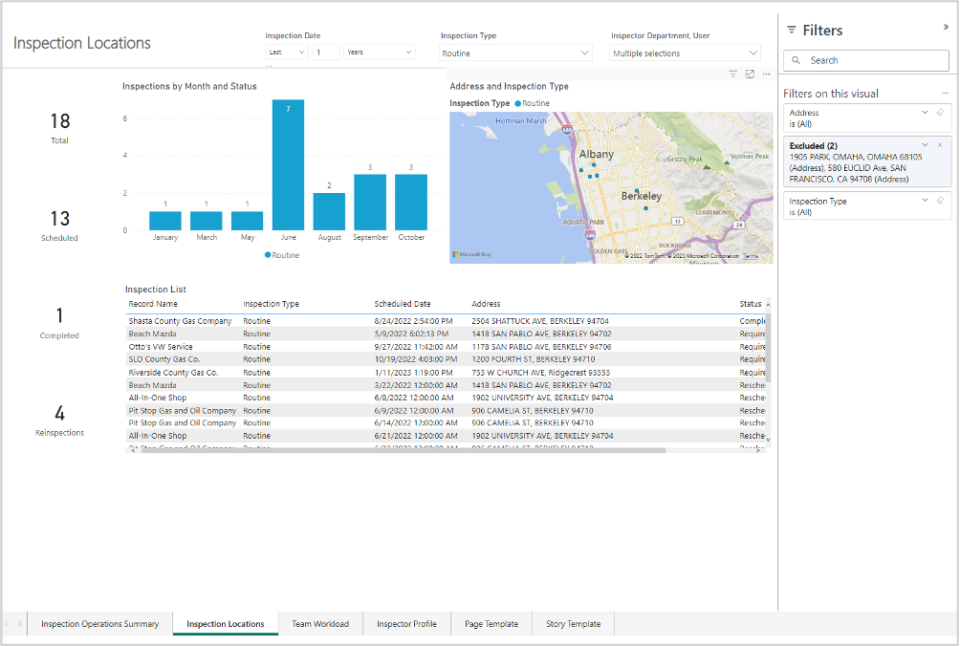Open more options menu of the map visual

point(766,74)
